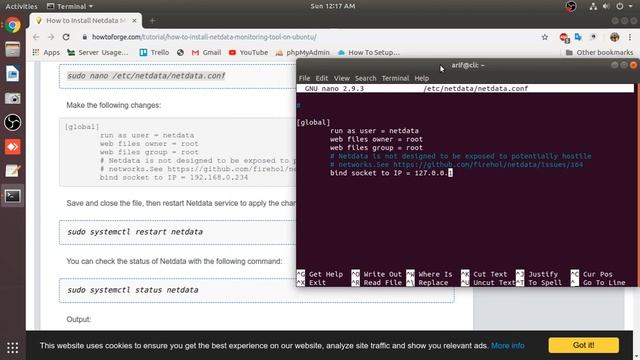The width and height of the screenshot is (640, 360).
Task: Open the terminal Search menu
Action: click(365, 78)
